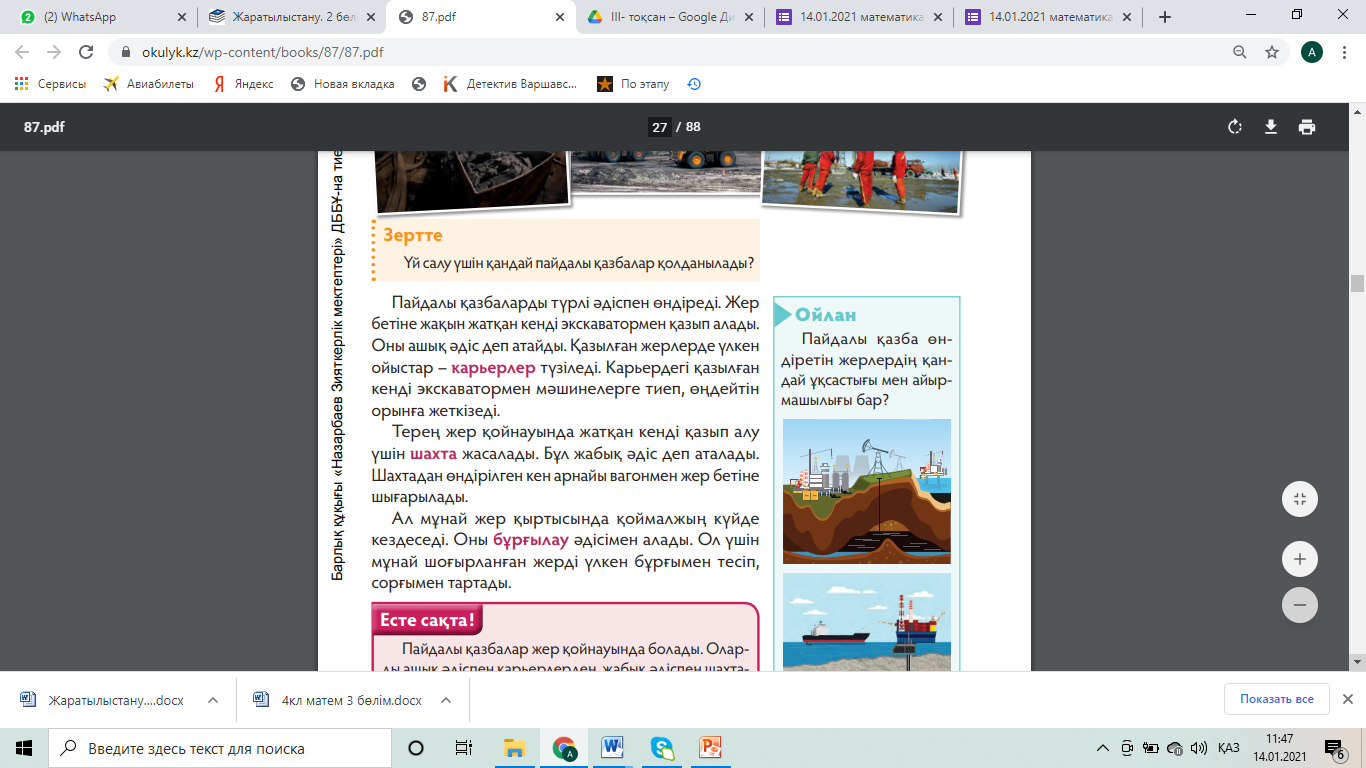Open the Apps grid in bookmarks bar
This screenshot has height=768, width=1366.
[21, 84]
